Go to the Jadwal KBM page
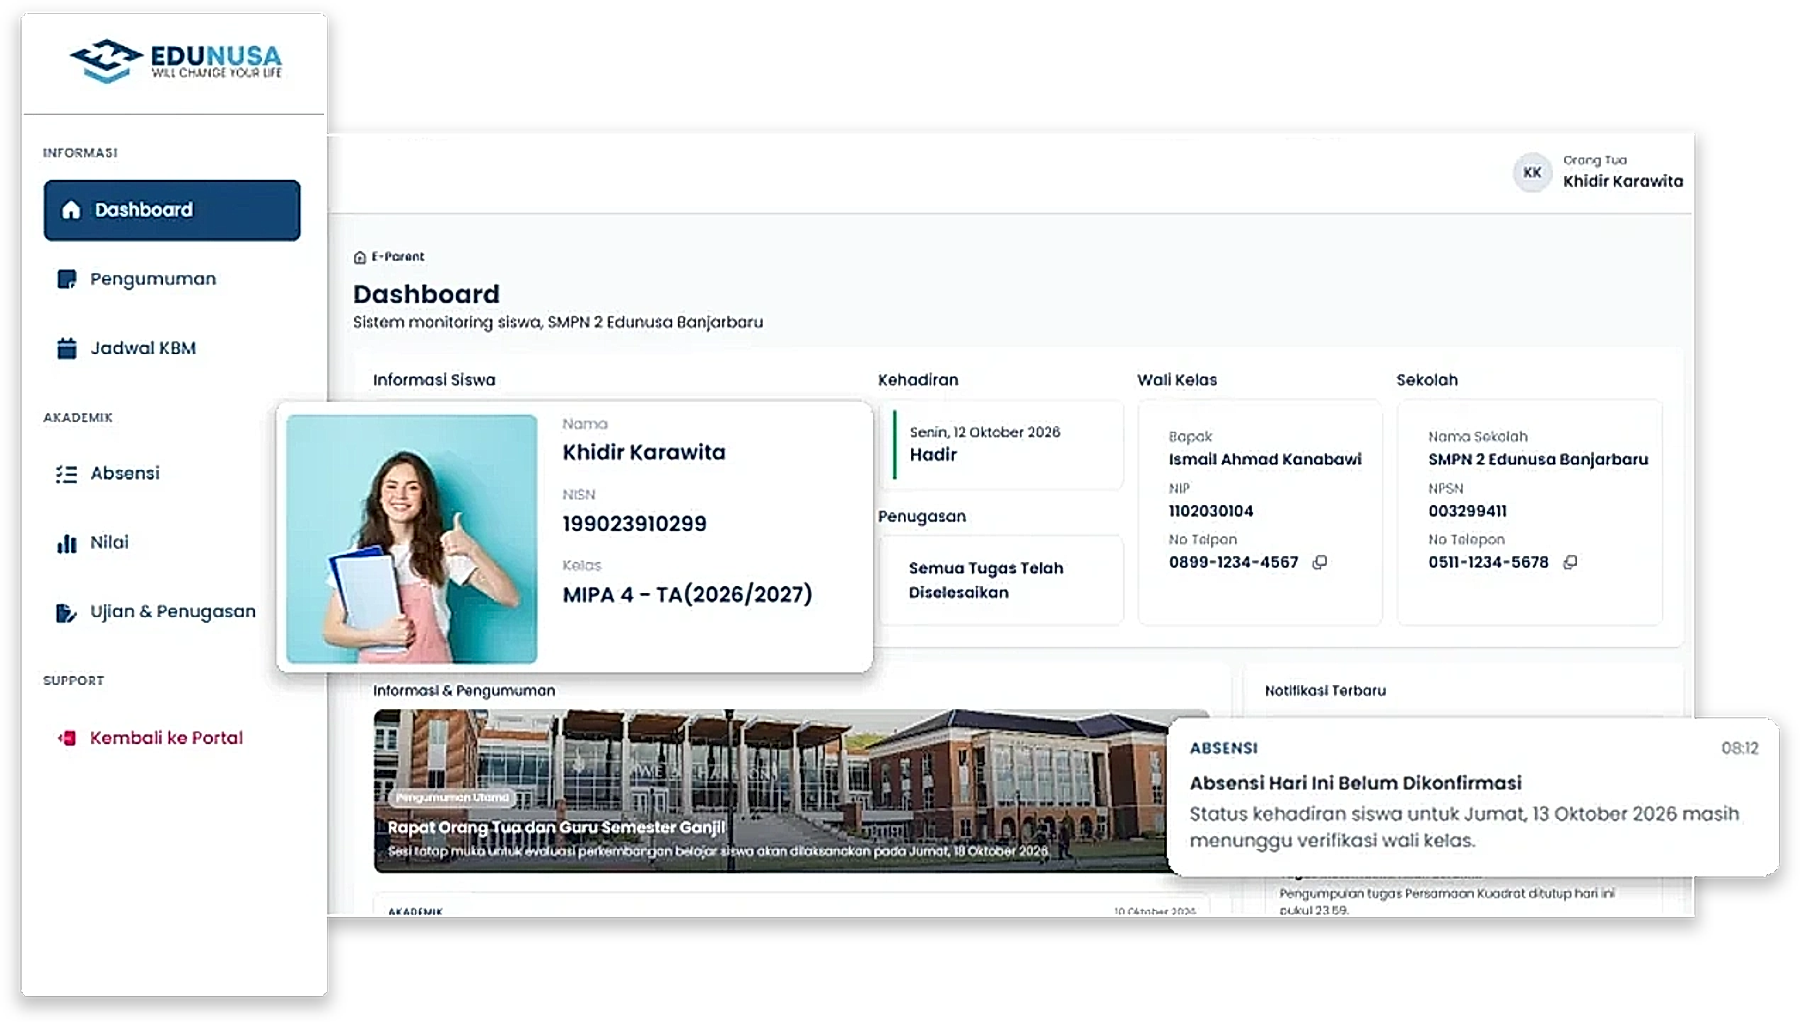This screenshot has width=1800, height=1022. (x=143, y=348)
